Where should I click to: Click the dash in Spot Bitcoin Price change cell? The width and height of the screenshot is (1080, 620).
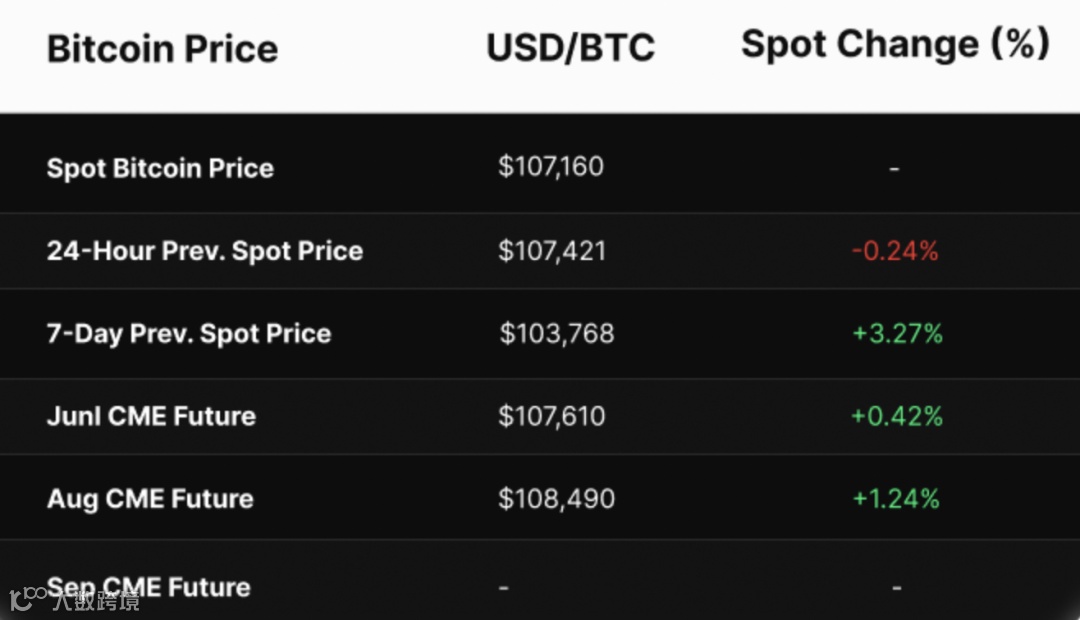pos(894,168)
